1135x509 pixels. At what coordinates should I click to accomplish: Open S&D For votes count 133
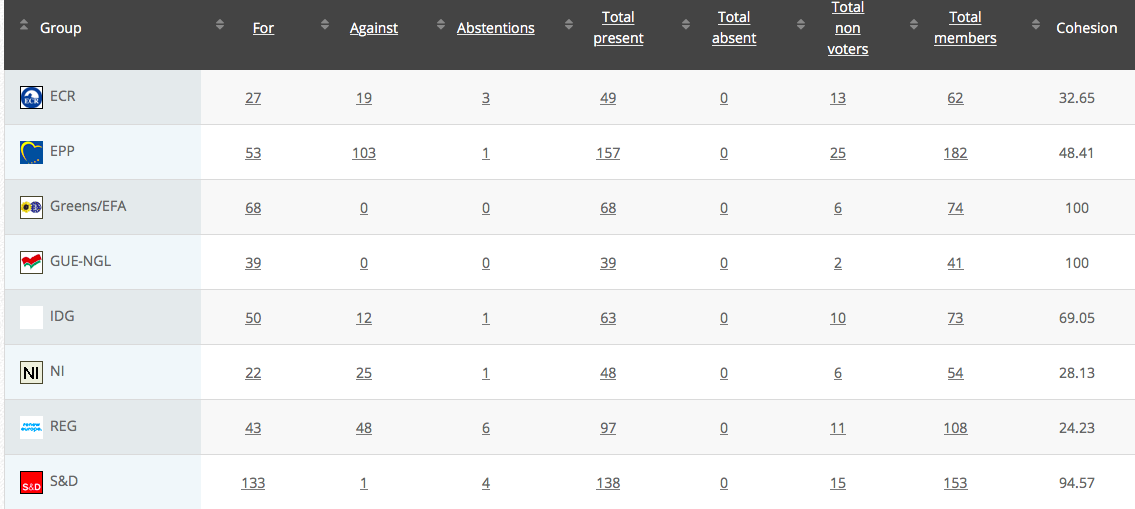click(x=253, y=483)
